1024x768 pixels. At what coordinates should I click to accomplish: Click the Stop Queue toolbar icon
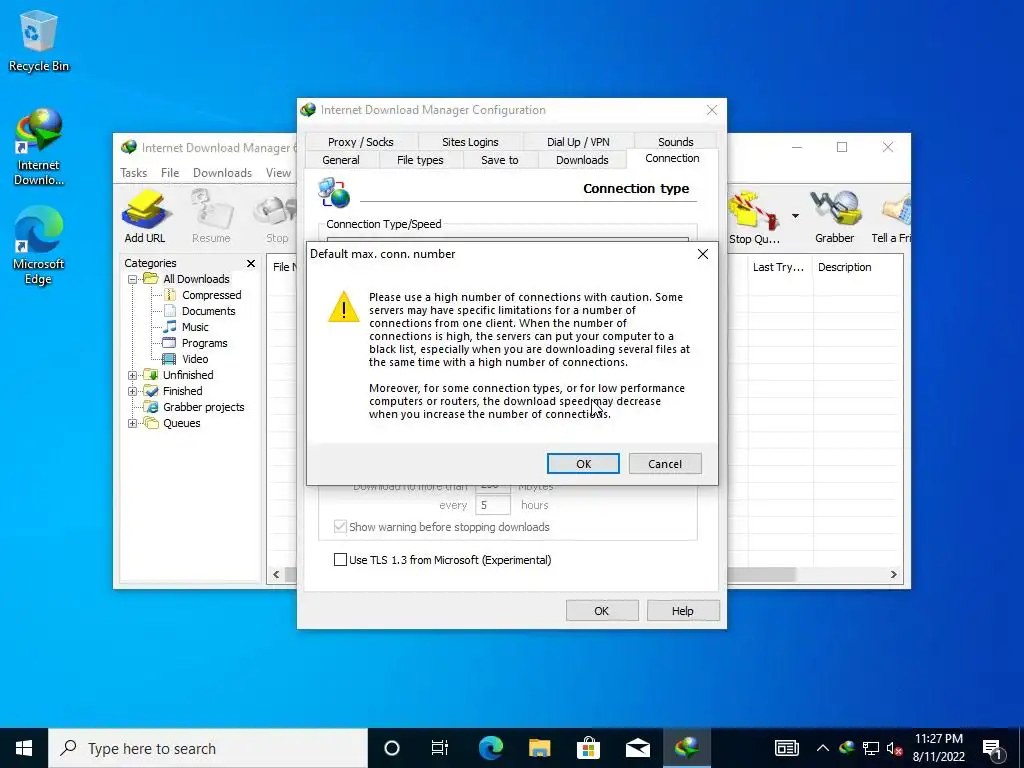754,217
